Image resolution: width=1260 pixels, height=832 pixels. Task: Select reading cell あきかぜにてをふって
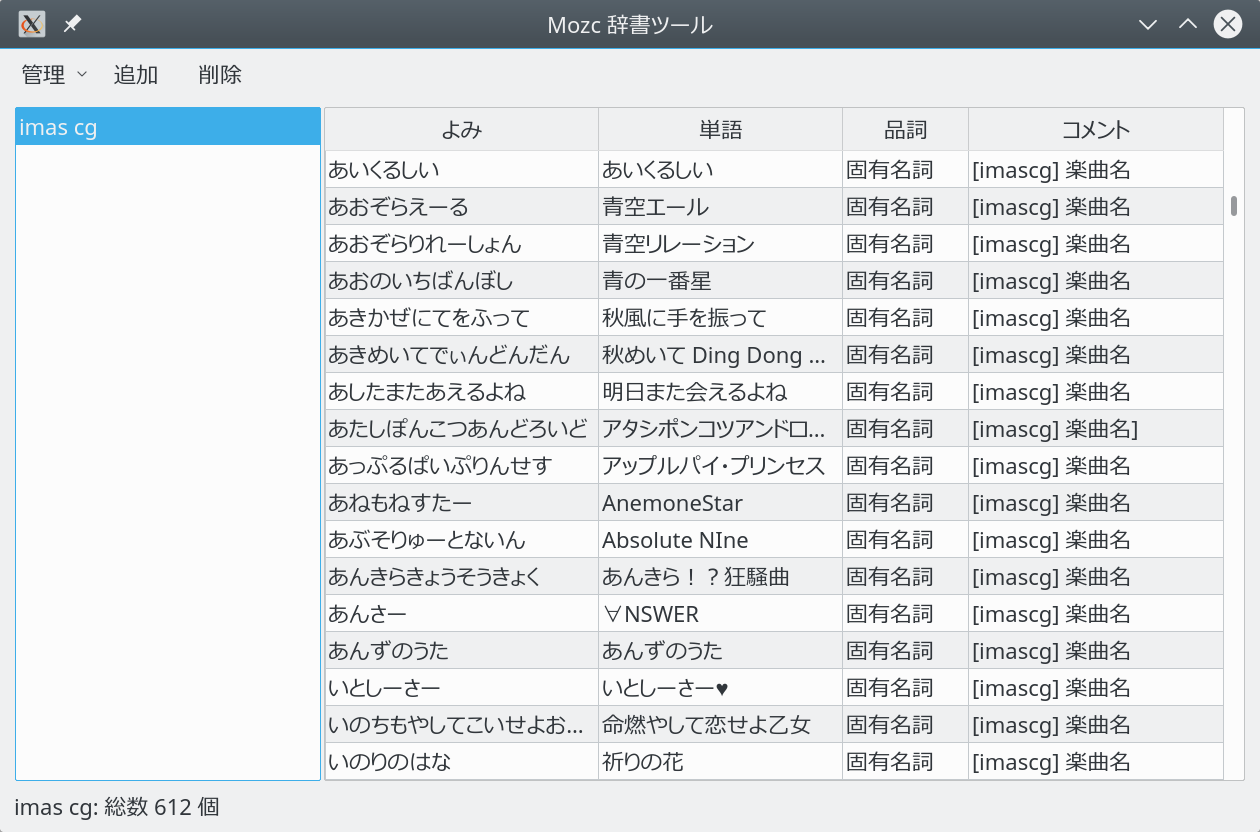tap(462, 318)
